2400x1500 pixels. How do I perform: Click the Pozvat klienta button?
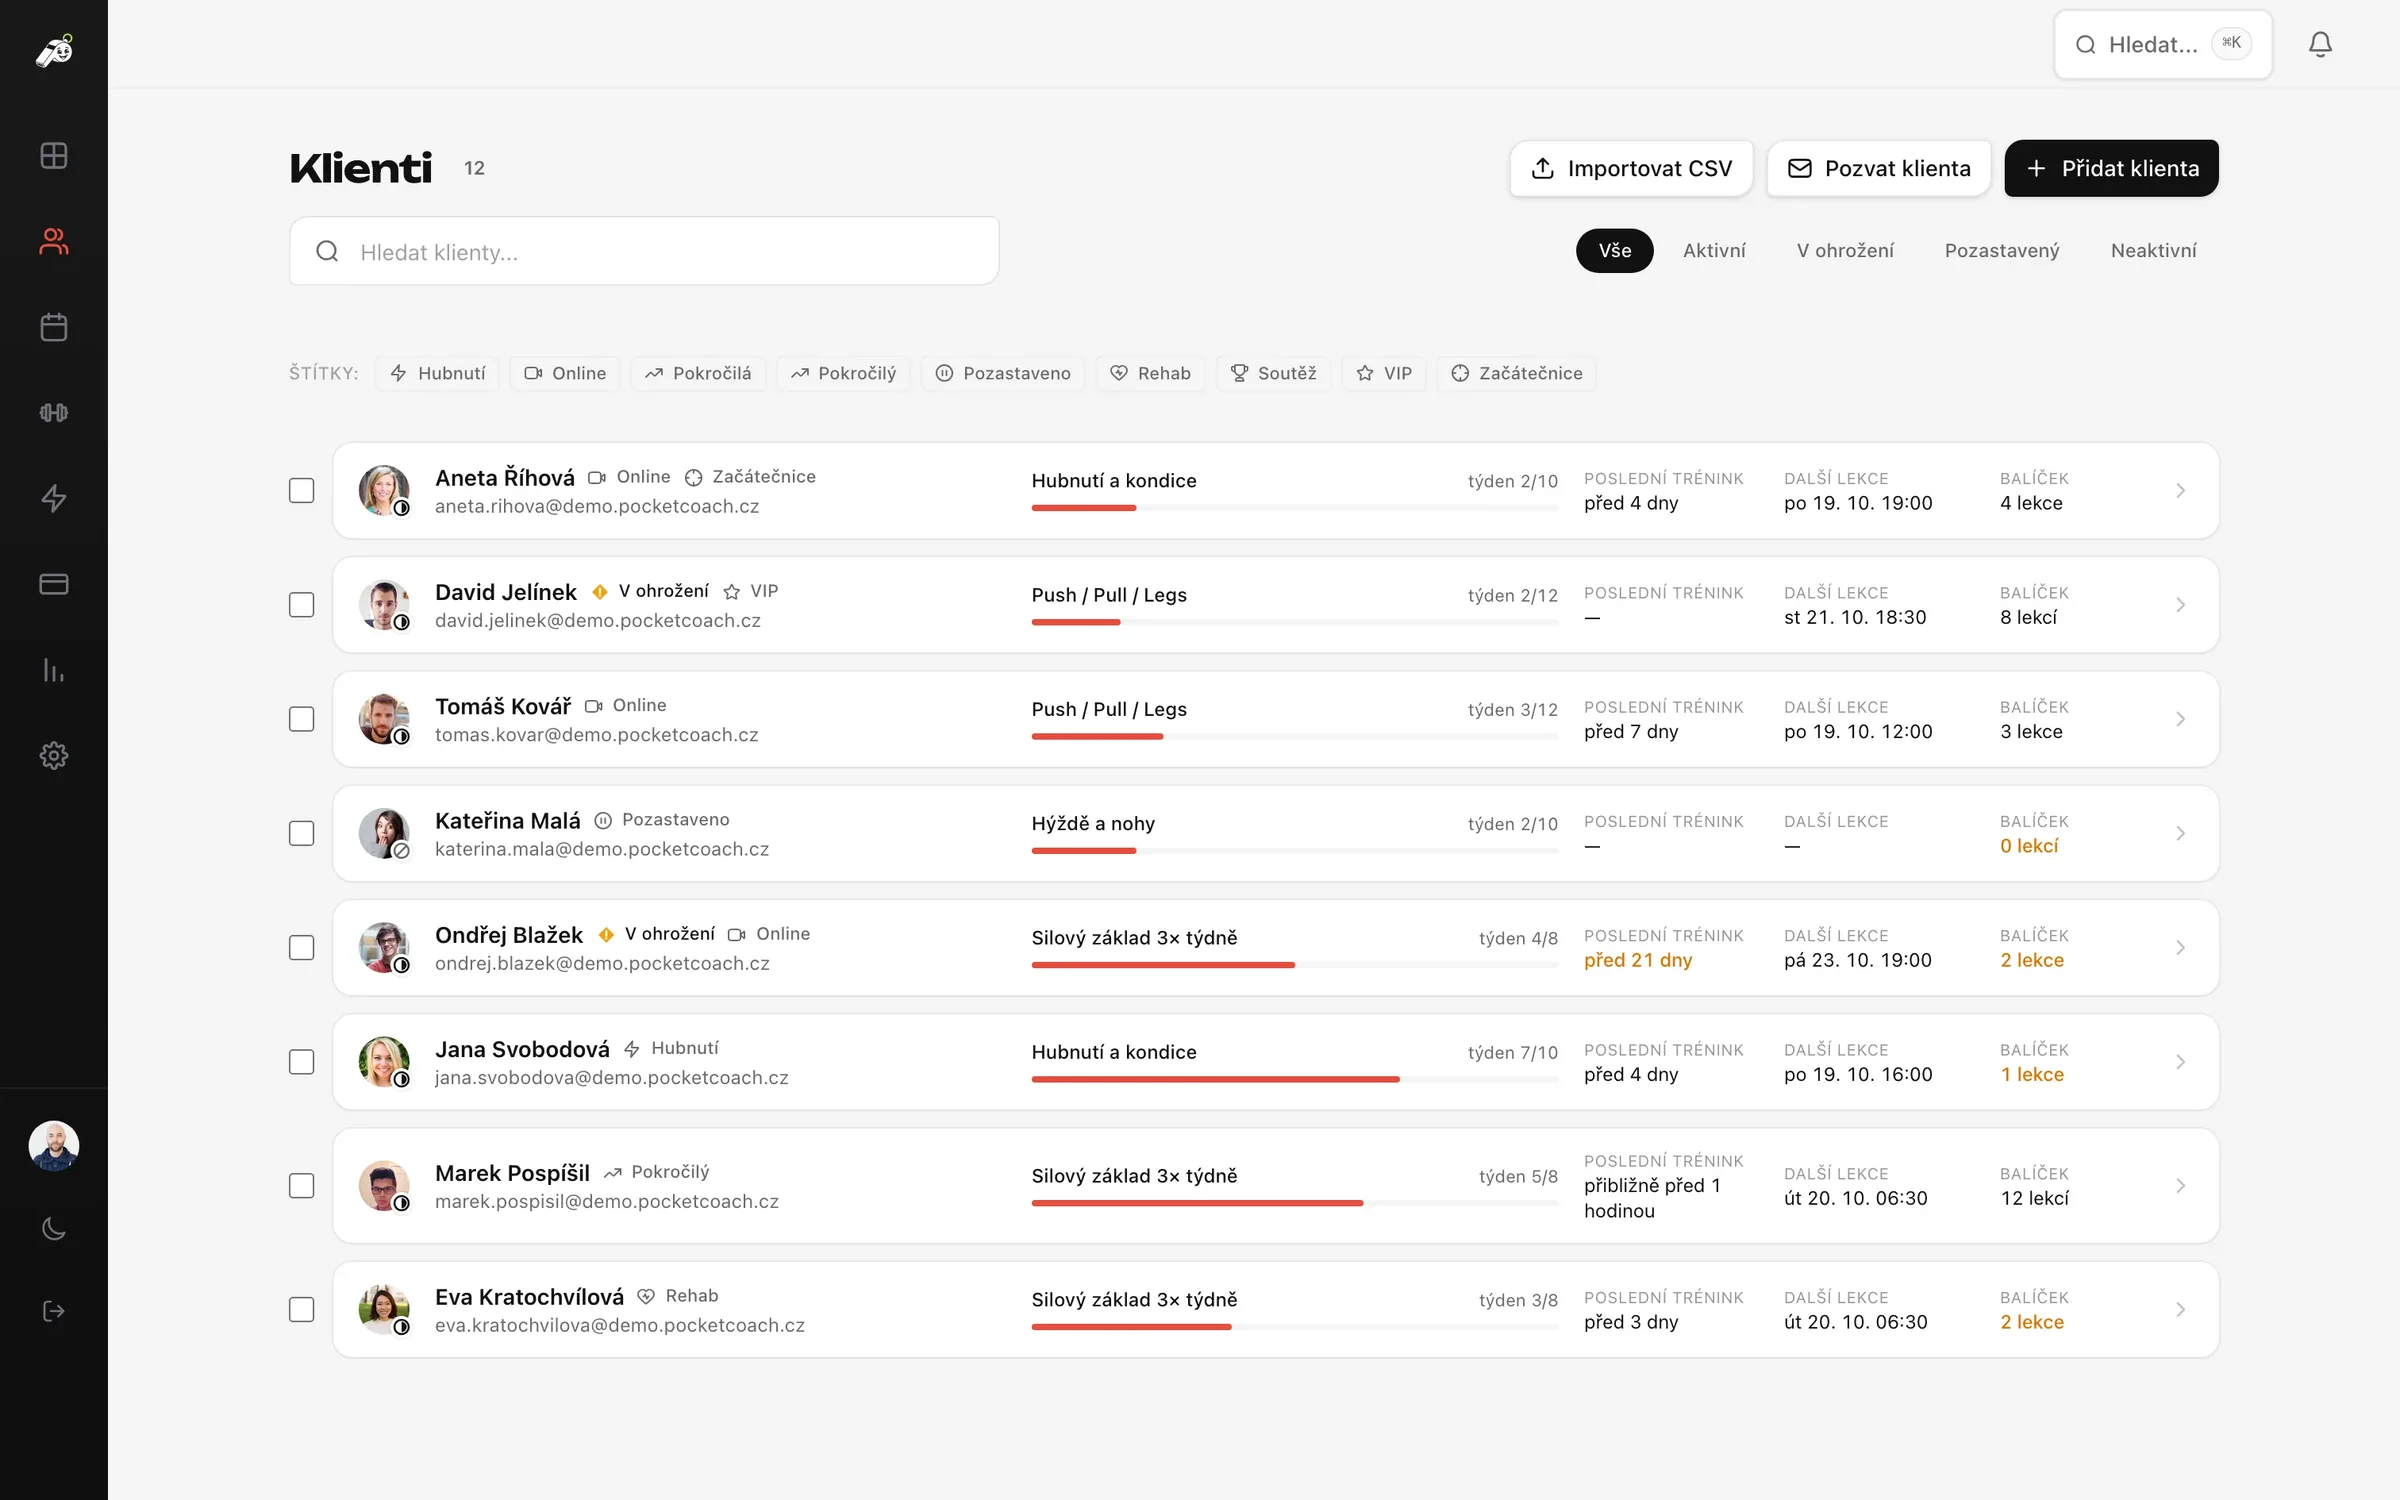[x=1878, y=168]
